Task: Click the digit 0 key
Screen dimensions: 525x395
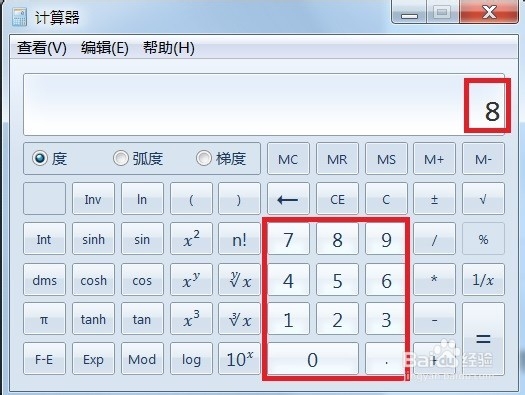Action: pyautogui.click(x=313, y=359)
